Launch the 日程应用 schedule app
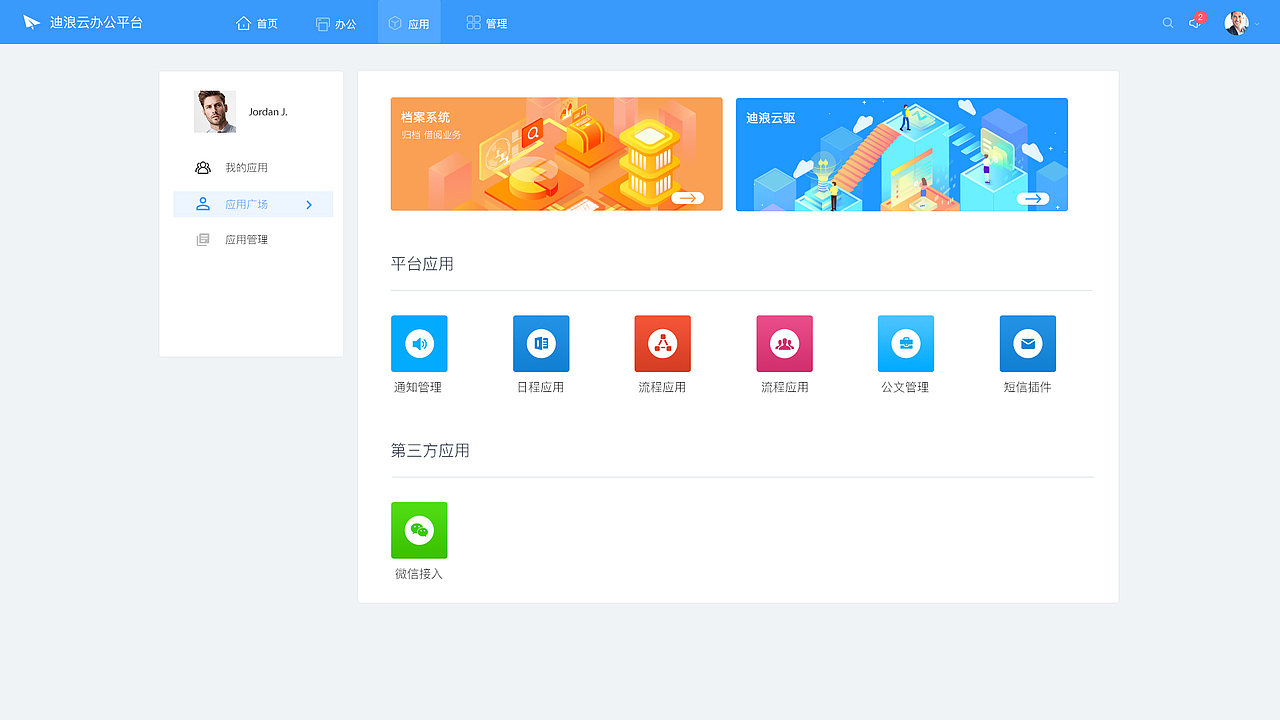The height and width of the screenshot is (720, 1280). pos(541,343)
